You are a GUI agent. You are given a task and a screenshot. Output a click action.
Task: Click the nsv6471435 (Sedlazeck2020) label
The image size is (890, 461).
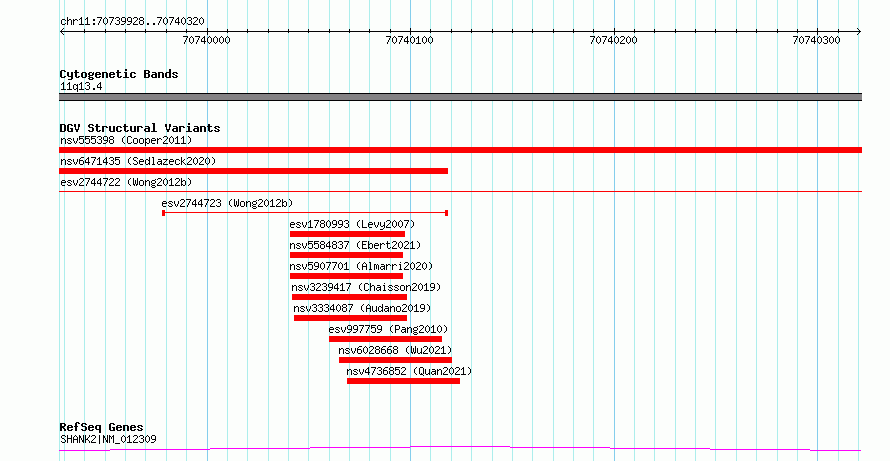coord(138,161)
